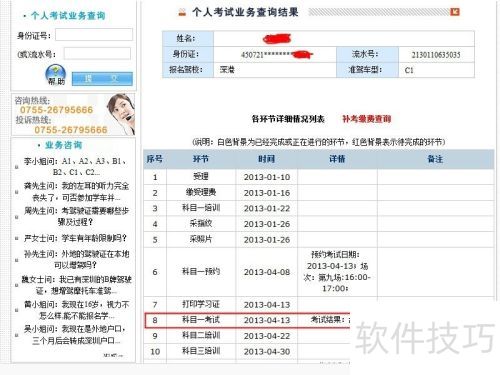The width and height of the screenshot is (500, 375).
Task: Submit the query with 提交 button
Action: pos(102,79)
